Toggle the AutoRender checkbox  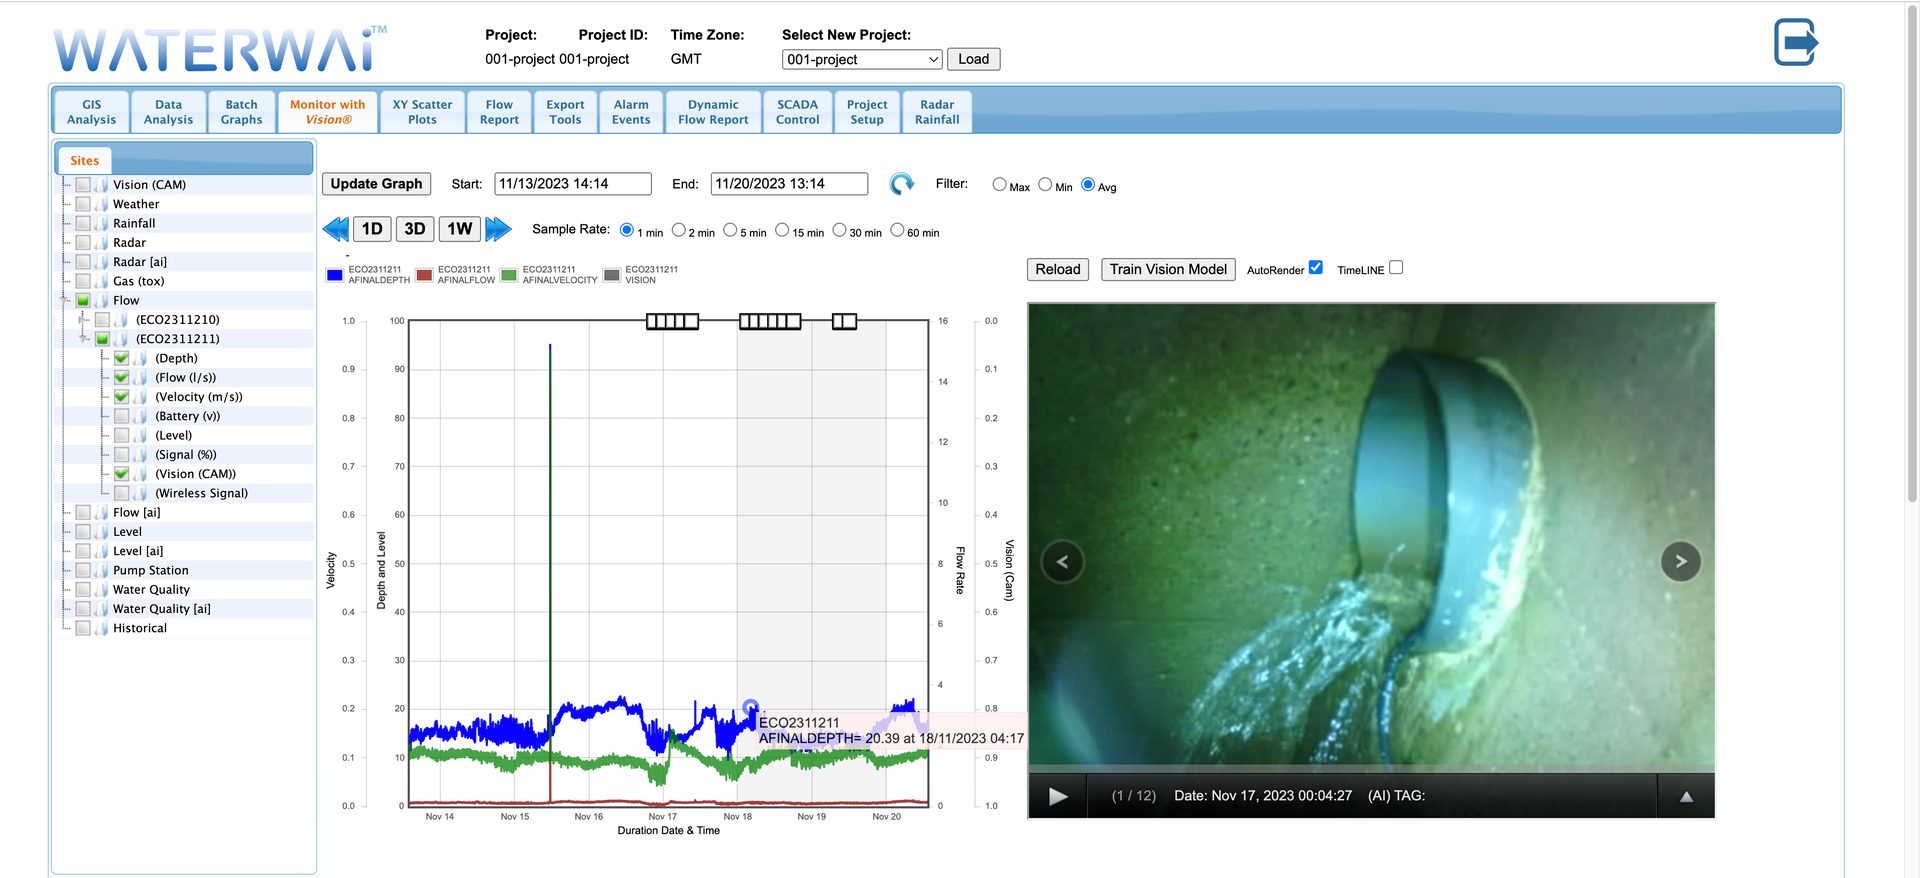click(1316, 268)
